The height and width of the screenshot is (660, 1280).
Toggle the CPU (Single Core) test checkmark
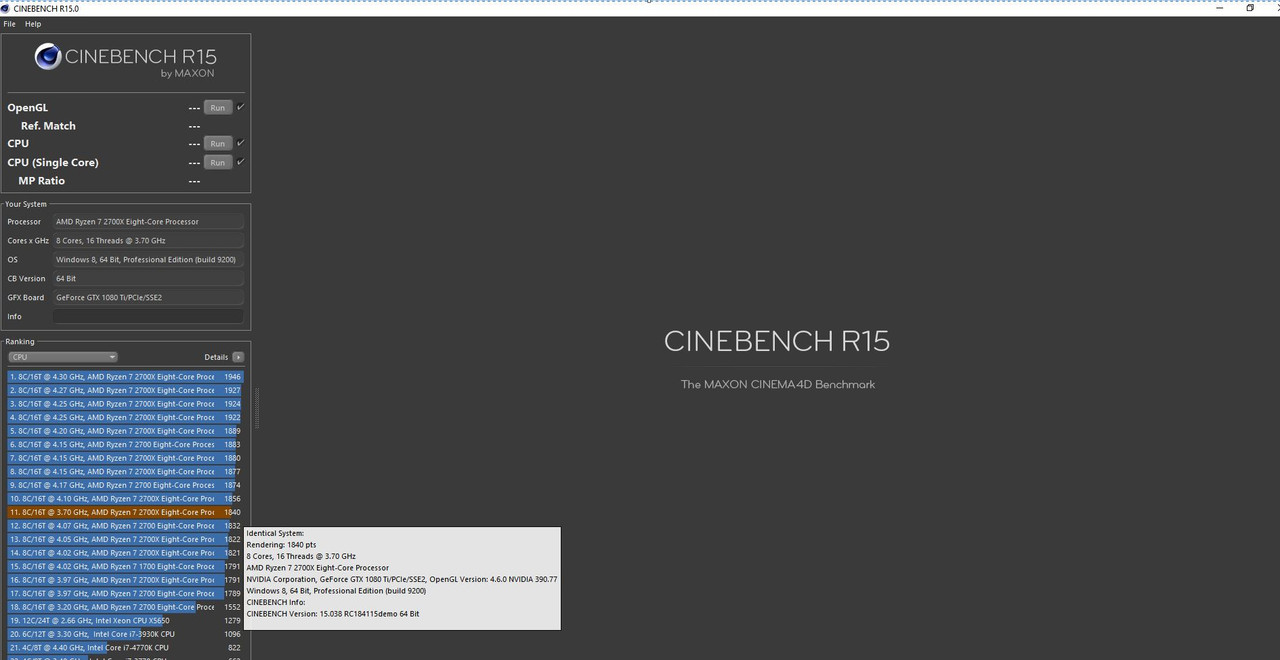(241, 162)
